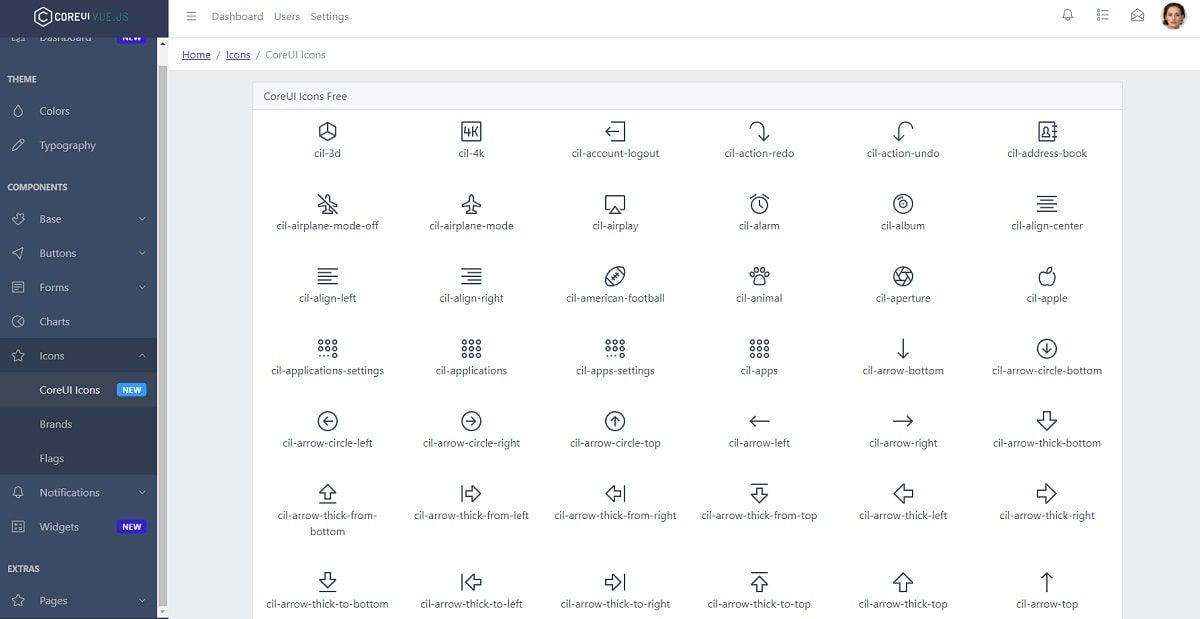Viewport: 1200px width, 619px height.
Task: Select the cil-apple icon
Action: [x=1047, y=276]
